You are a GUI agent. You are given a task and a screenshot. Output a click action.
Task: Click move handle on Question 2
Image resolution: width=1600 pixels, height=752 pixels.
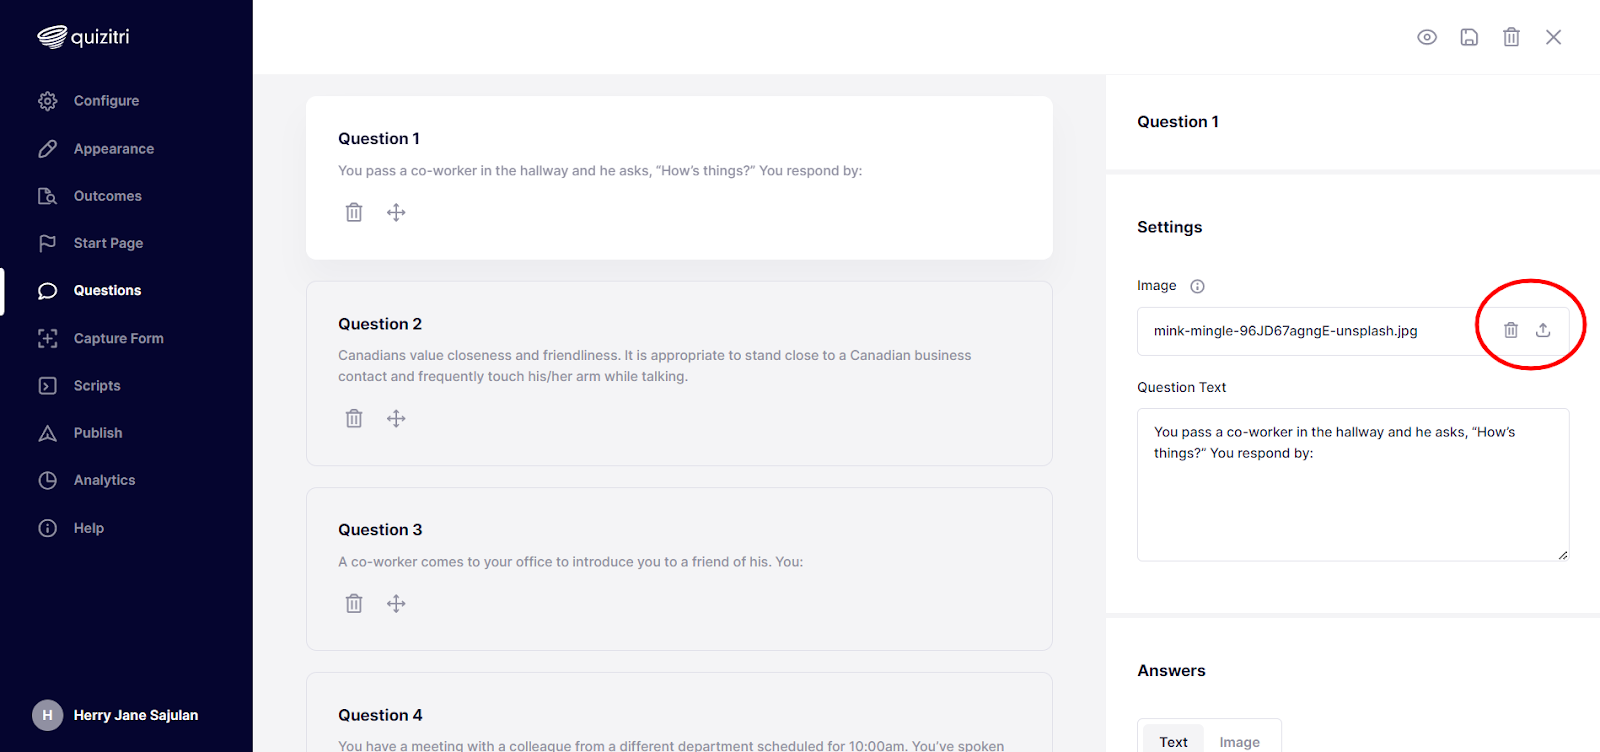tap(396, 418)
